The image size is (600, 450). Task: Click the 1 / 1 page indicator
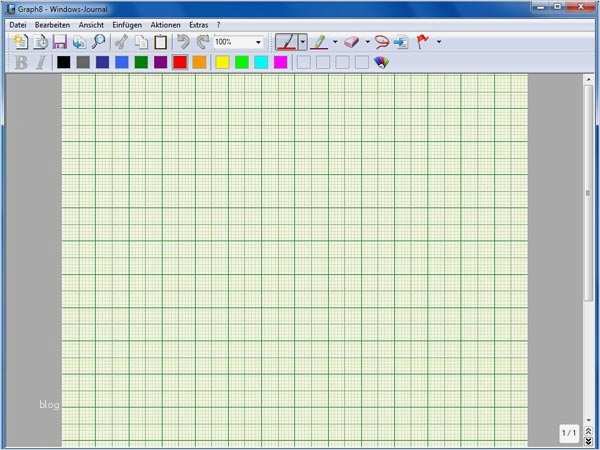tap(569, 433)
